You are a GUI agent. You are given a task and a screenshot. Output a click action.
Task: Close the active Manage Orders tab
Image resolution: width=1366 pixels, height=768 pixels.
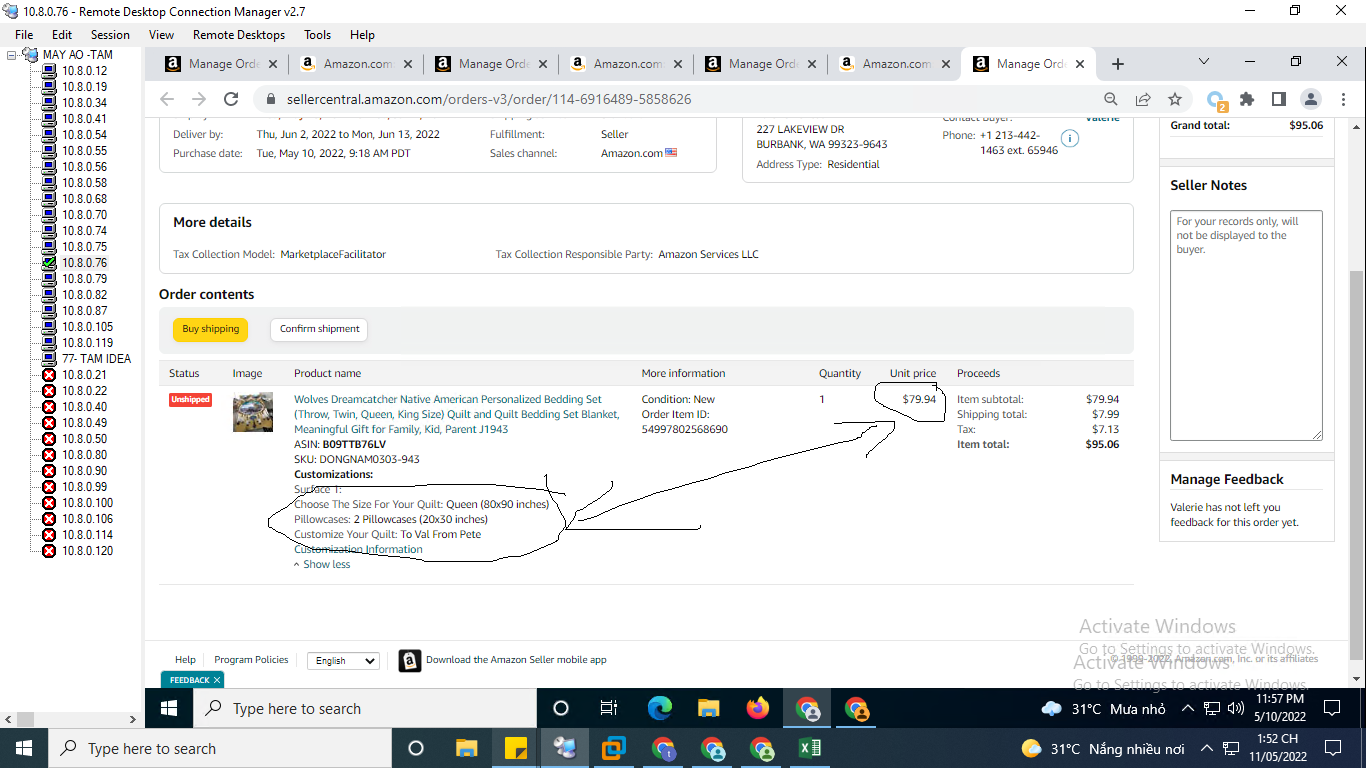1080,64
